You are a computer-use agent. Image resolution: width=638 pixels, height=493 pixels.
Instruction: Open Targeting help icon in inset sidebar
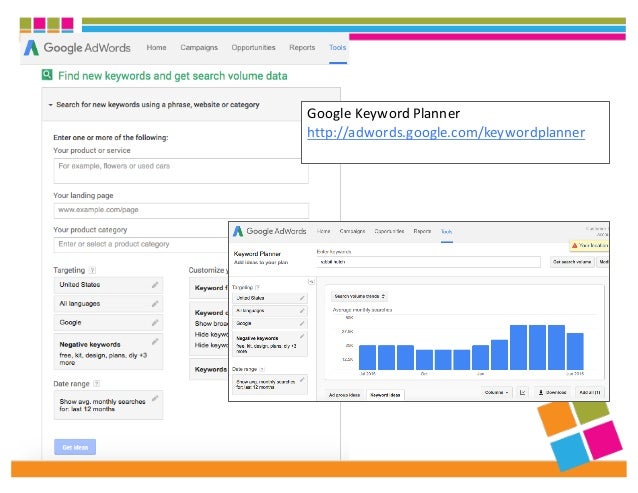point(257,287)
